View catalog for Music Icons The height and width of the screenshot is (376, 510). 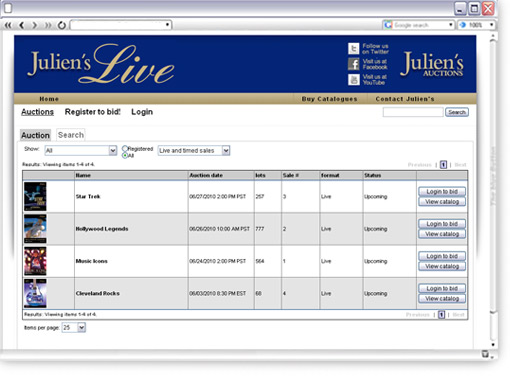tap(442, 266)
